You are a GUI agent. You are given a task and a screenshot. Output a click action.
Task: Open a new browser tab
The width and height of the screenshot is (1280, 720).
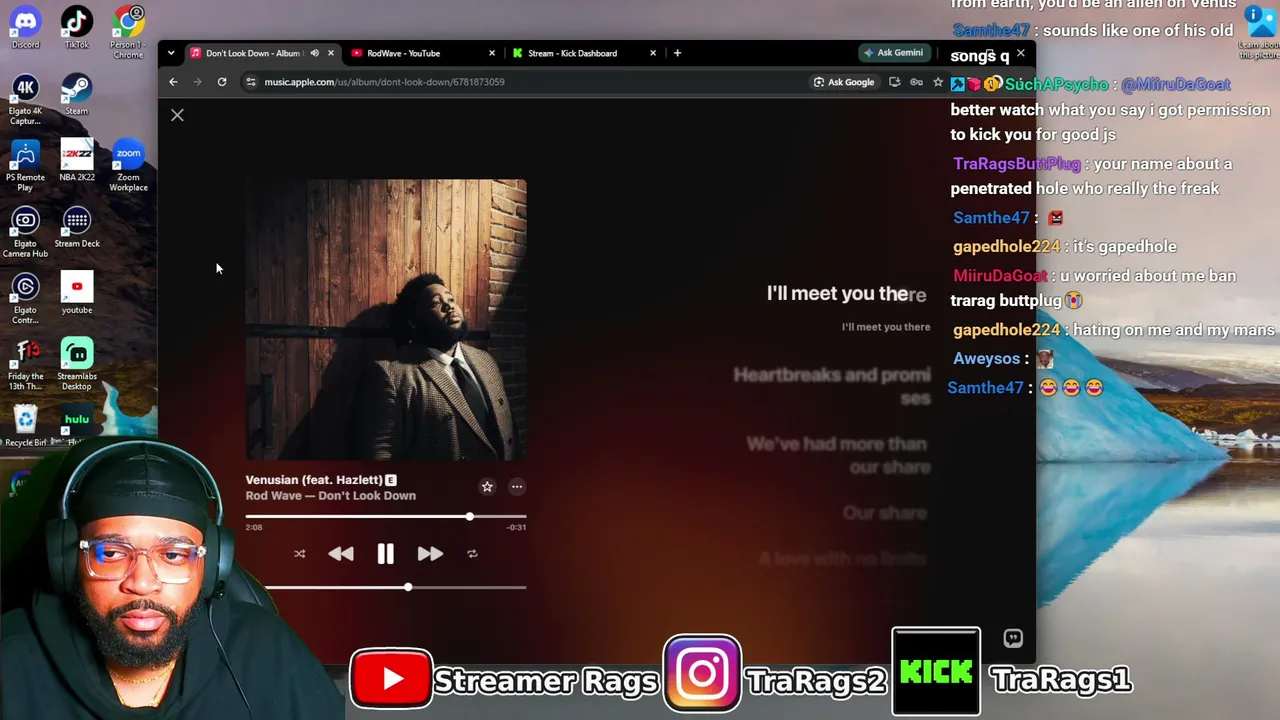tap(677, 53)
